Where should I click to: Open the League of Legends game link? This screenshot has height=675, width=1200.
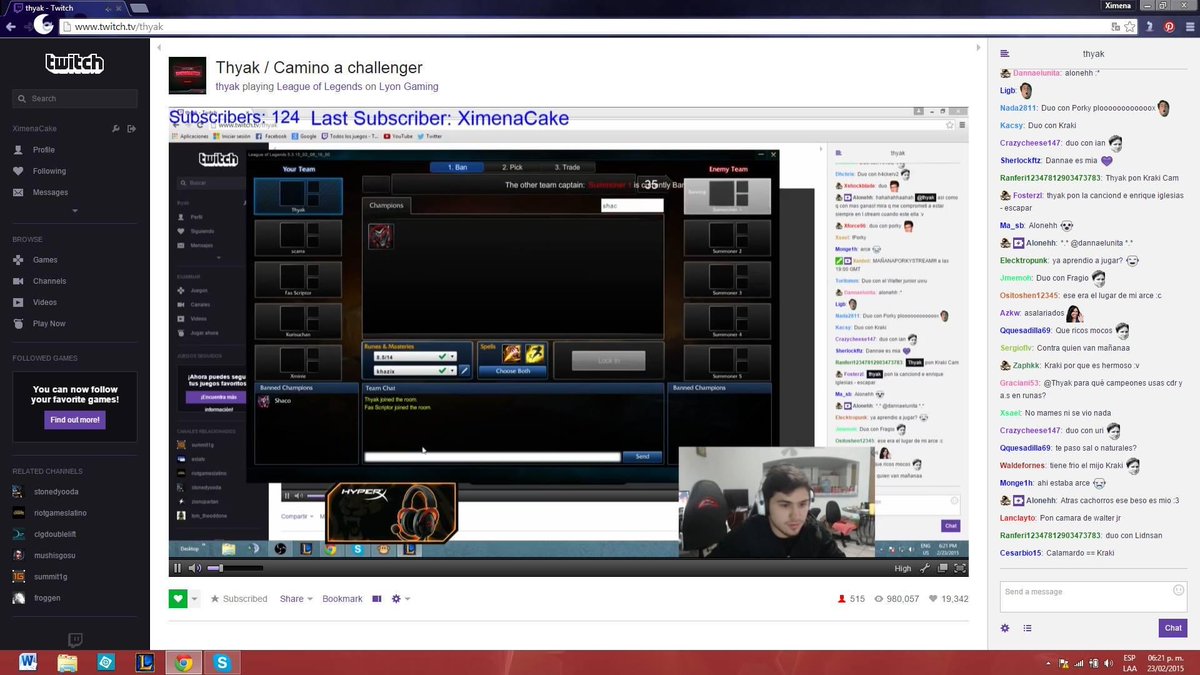[319, 87]
